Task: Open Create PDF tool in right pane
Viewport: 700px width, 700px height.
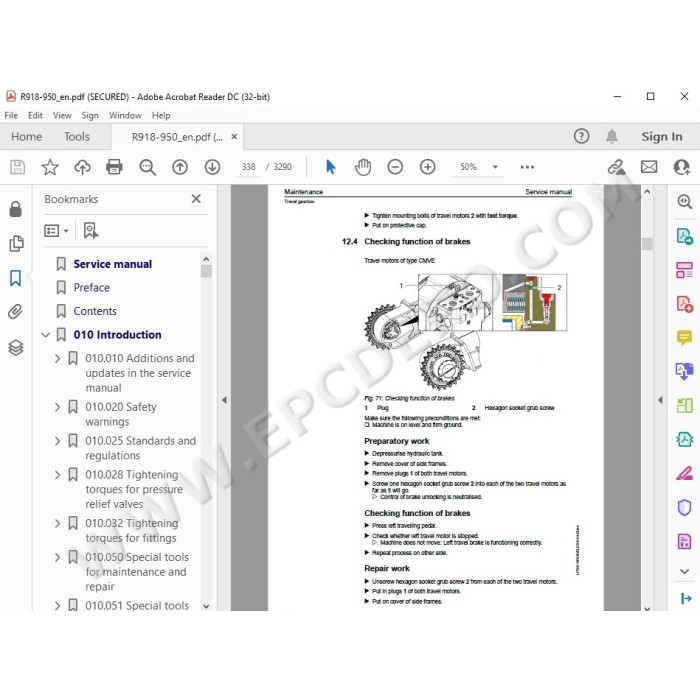Action: click(684, 304)
